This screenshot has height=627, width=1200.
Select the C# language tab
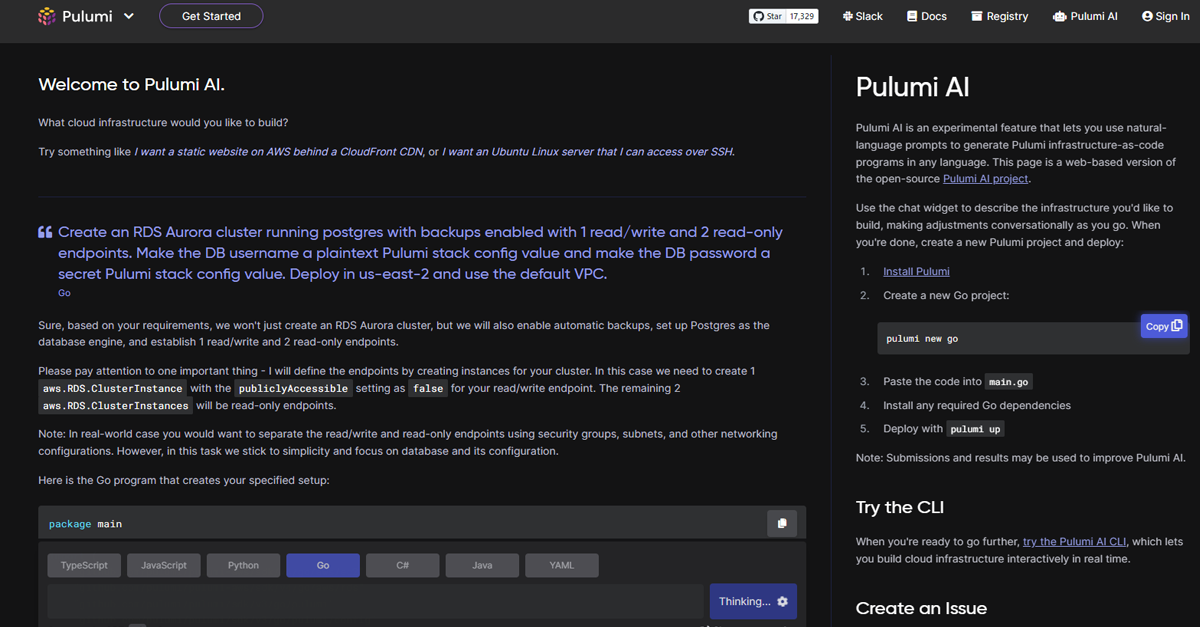point(402,565)
